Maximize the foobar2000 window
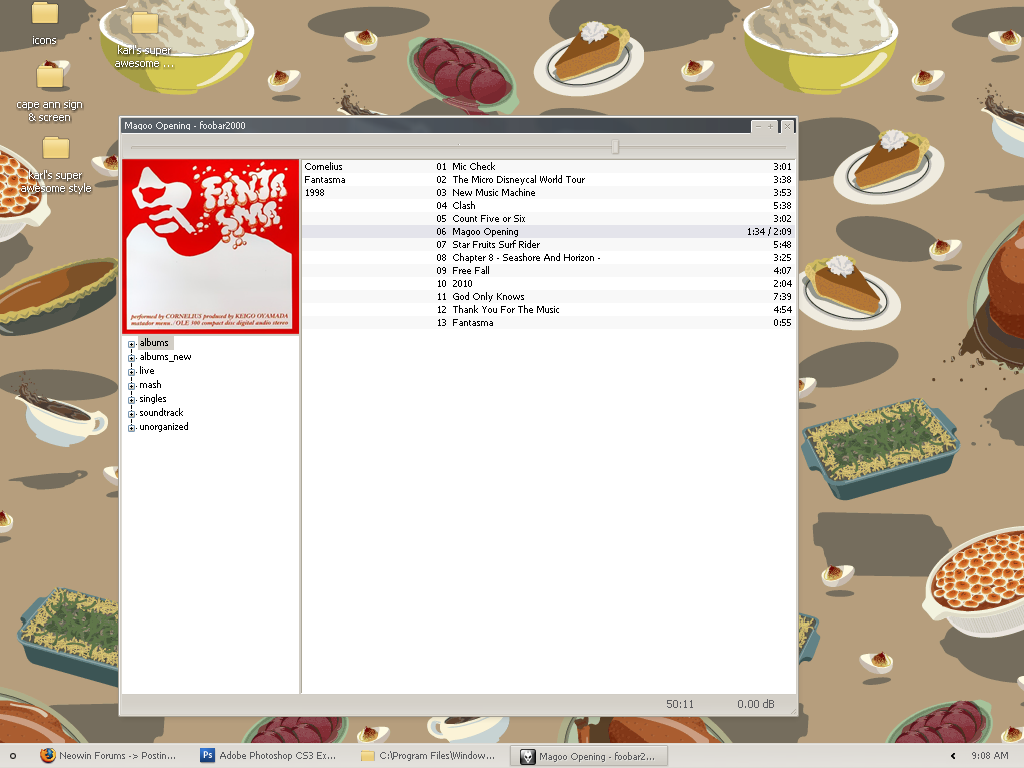This screenshot has width=1024, height=768. [771, 126]
